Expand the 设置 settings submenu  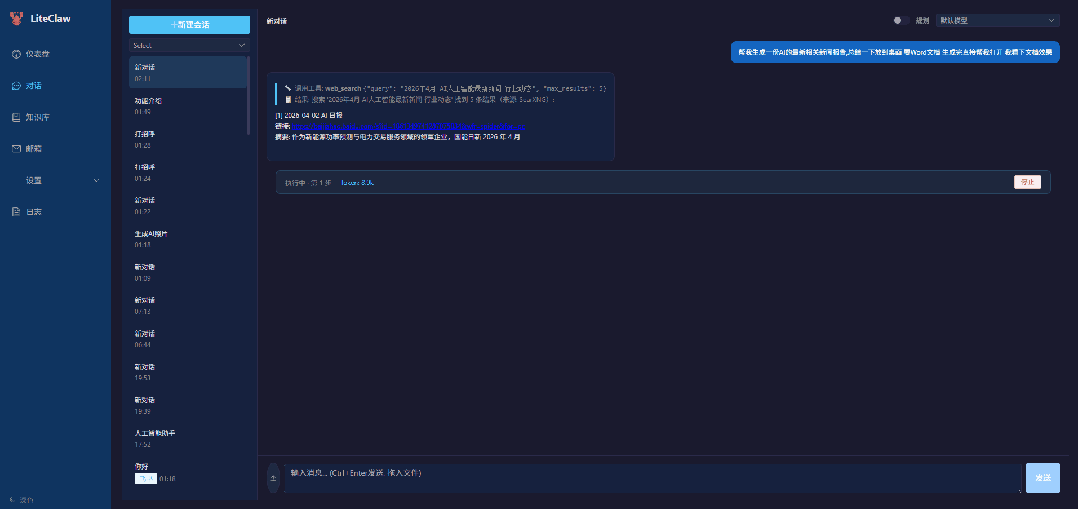(x=96, y=180)
